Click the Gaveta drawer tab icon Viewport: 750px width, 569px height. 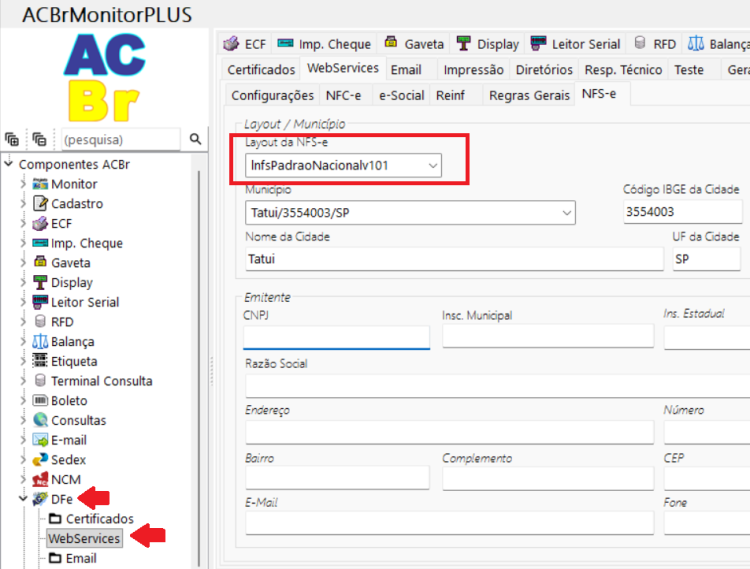[x=391, y=42]
